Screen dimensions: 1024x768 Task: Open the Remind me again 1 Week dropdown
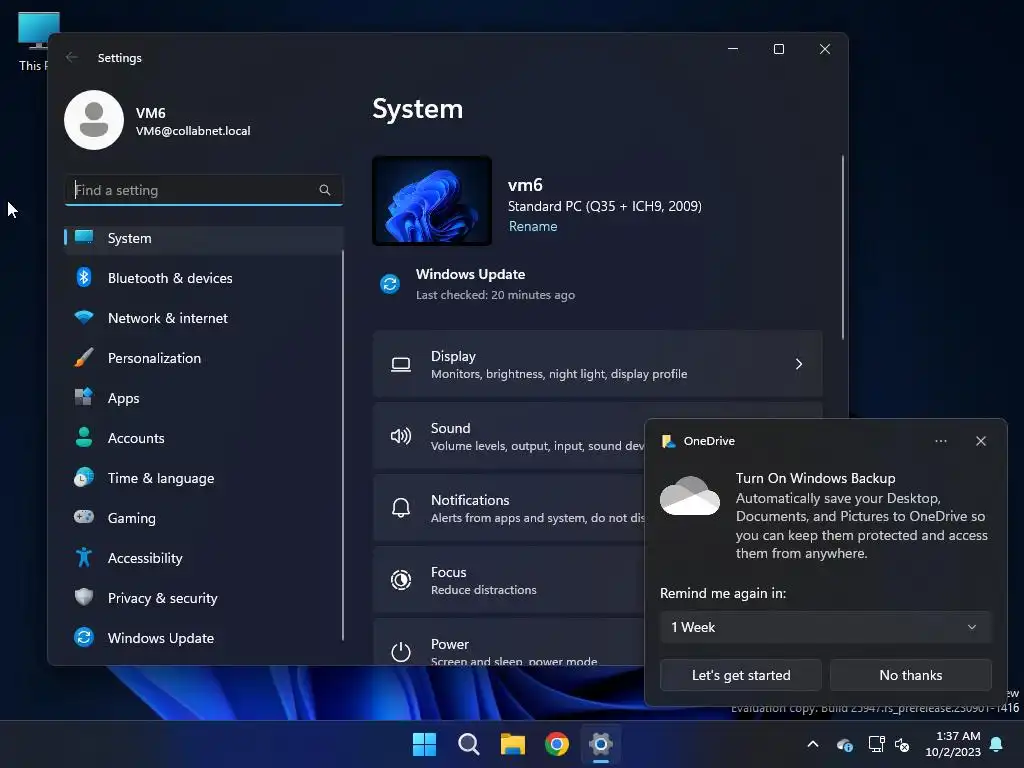coord(825,627)
